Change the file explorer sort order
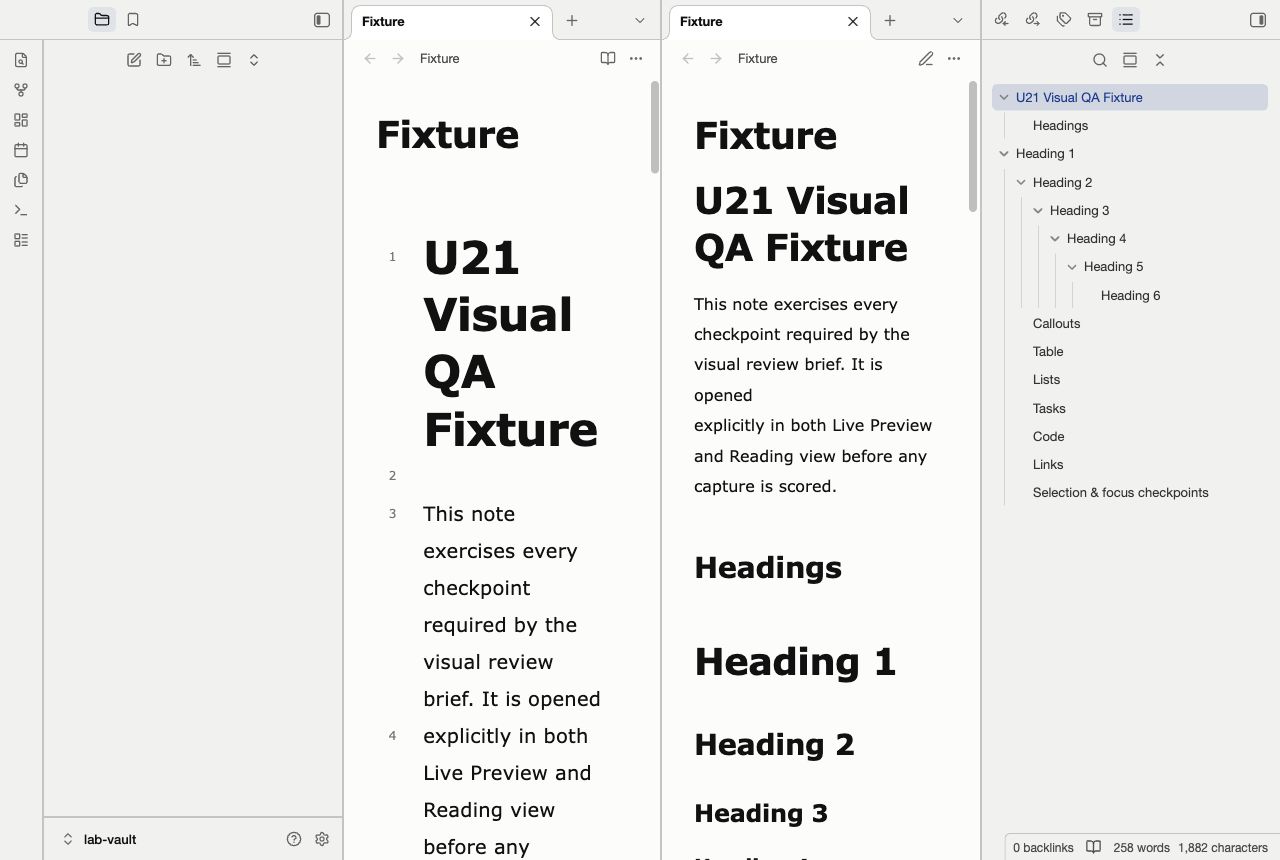This screenshot has width=1280, height=860. click(194, 60)
